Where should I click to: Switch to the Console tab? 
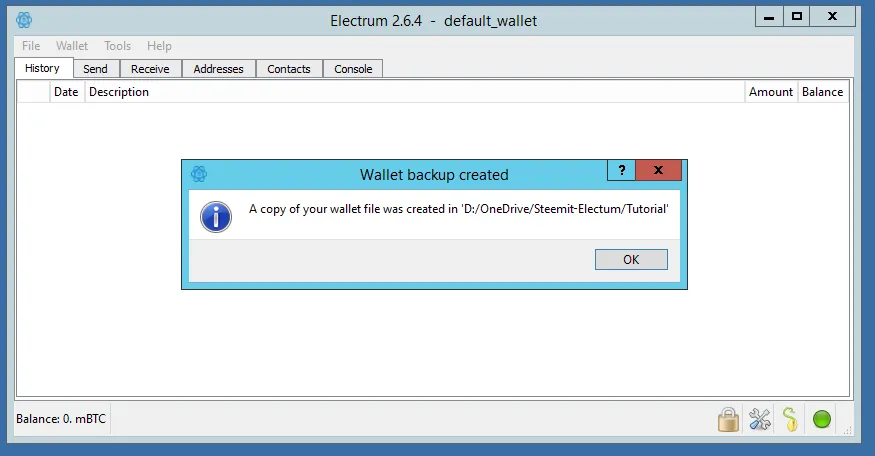[x=353, y=69]
